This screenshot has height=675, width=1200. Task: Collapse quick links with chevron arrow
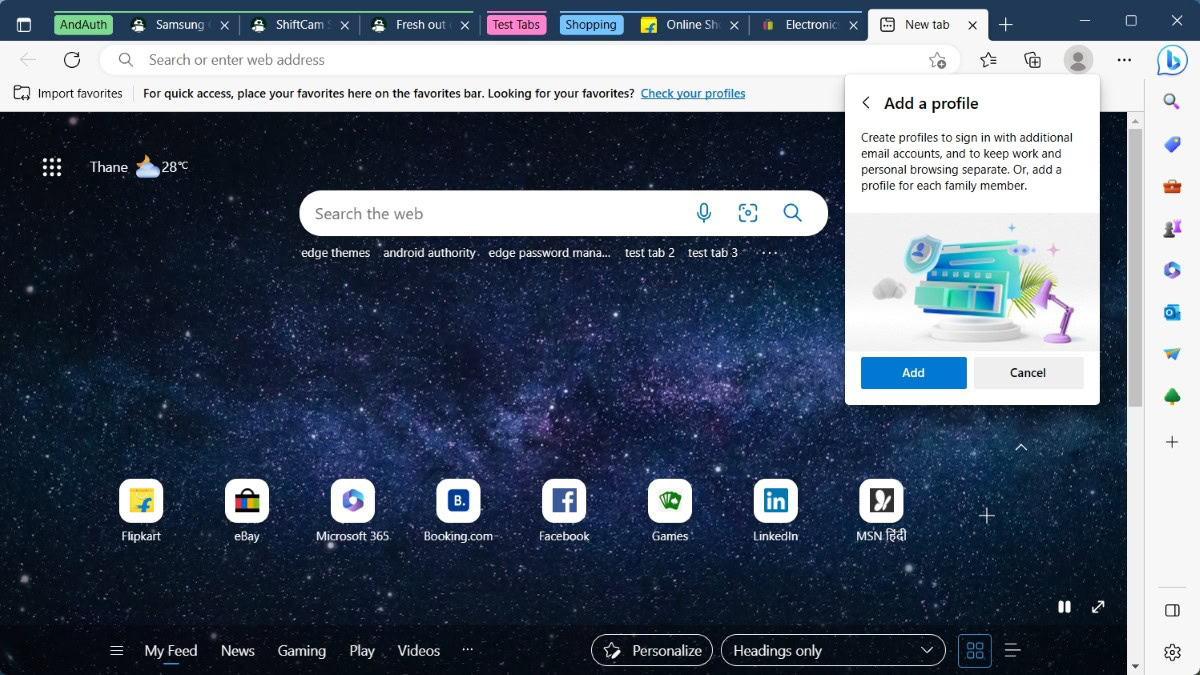1021,447
